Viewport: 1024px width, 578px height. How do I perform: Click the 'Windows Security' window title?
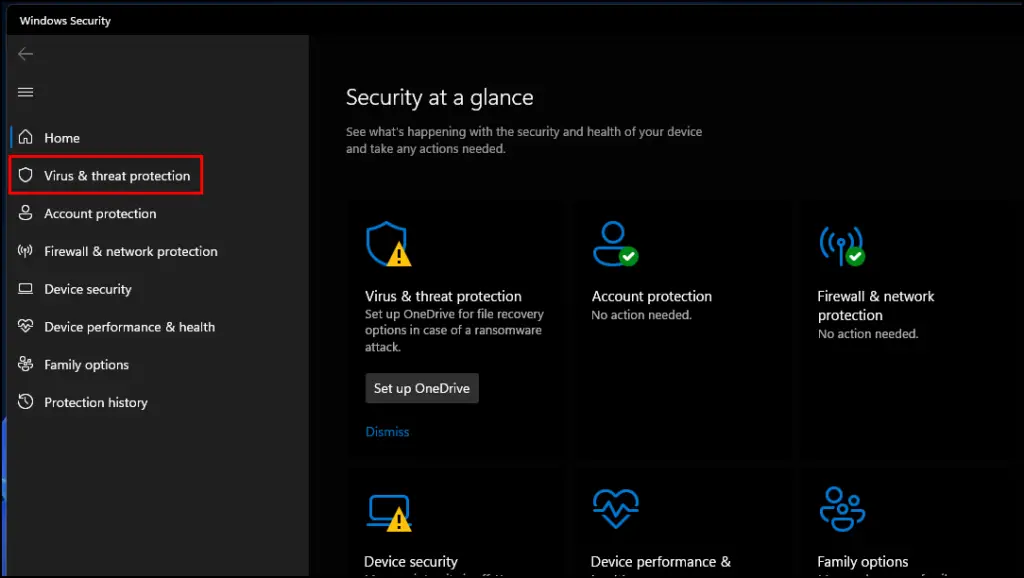[x=65, y=21]
